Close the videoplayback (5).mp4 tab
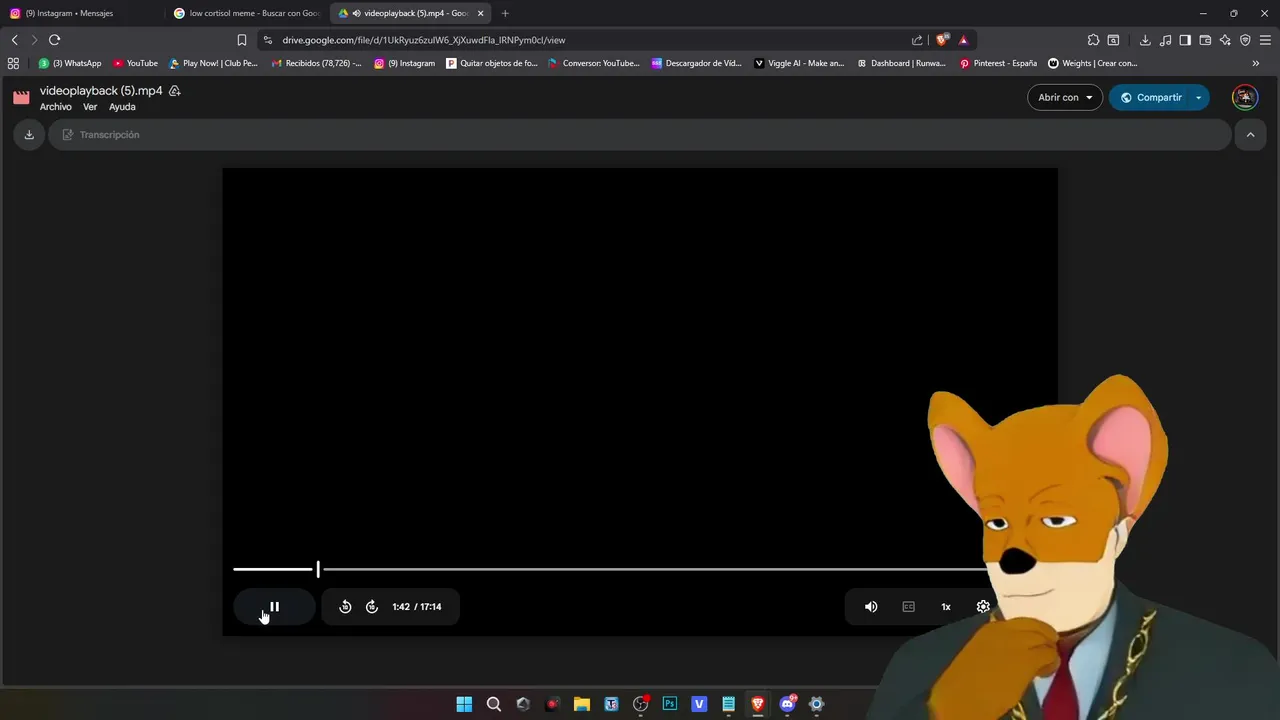This screenshot has height=720, width=1280. (481, 13)
